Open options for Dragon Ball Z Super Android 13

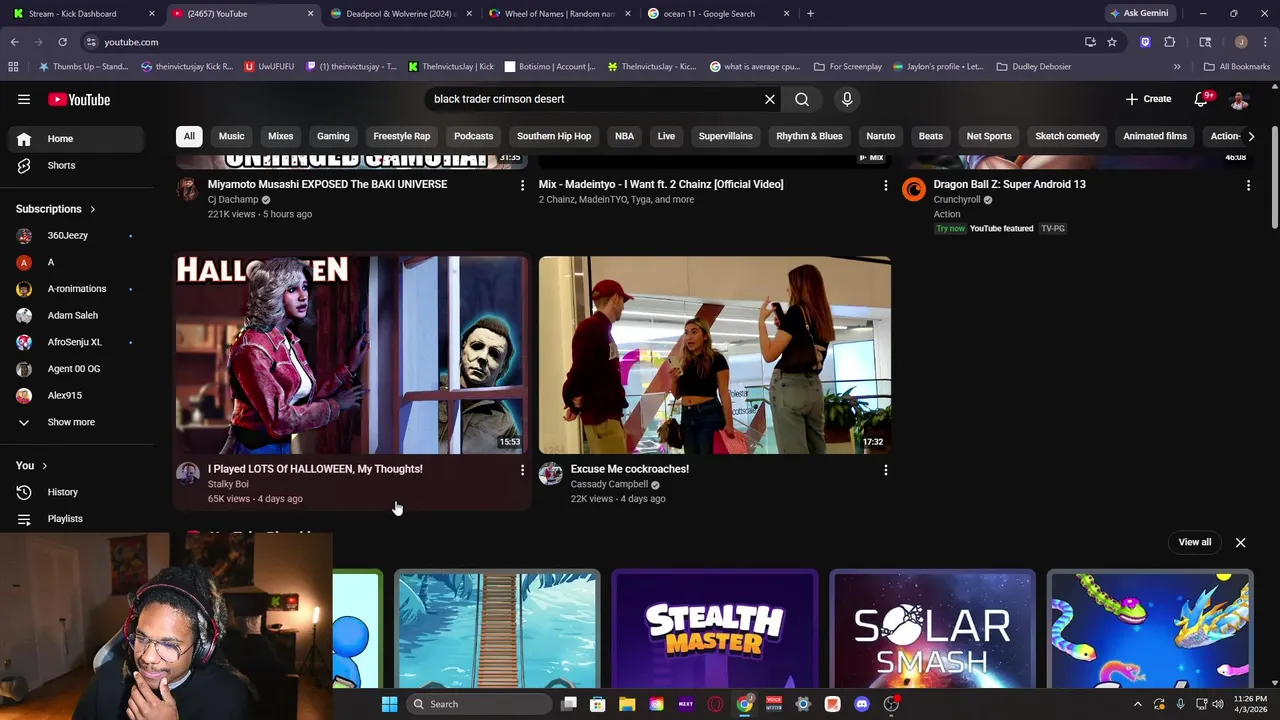(x=1248, y=185)
